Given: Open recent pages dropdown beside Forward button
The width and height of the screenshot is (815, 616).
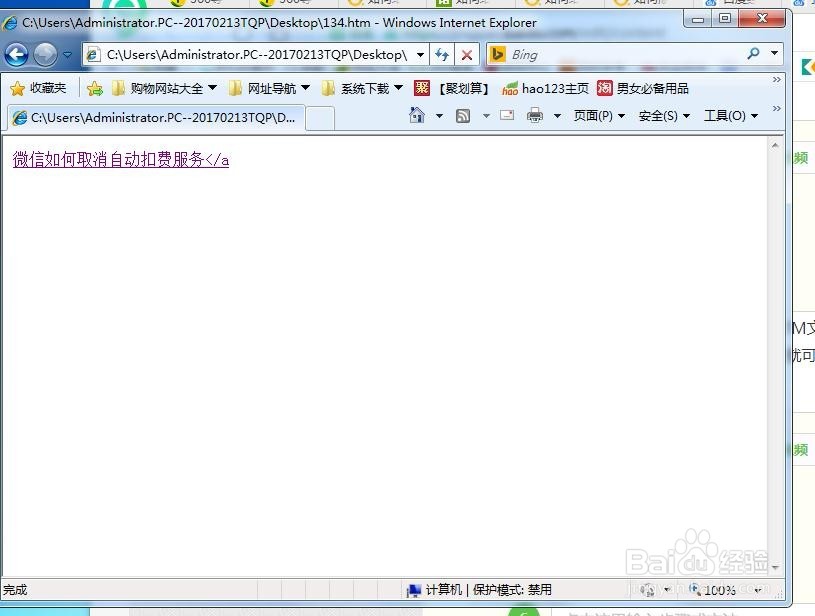Looking at the screenshot, I should click(x=68, y=54).
